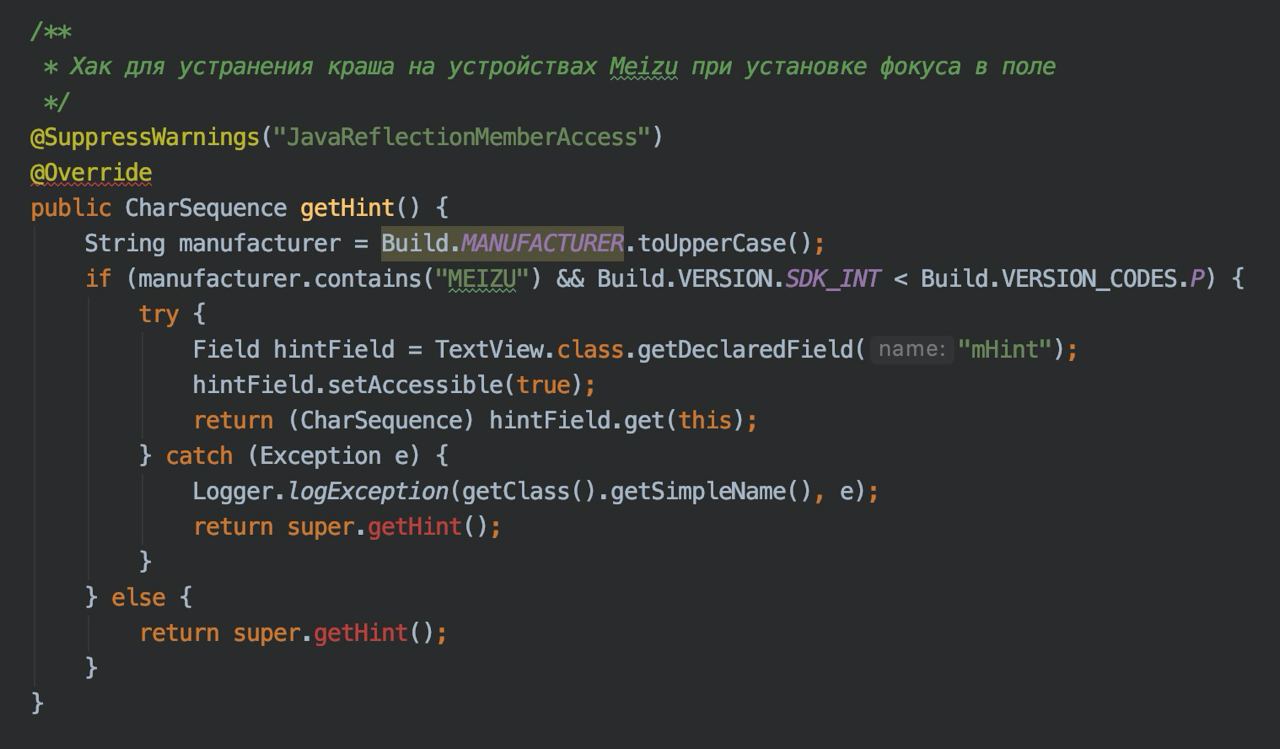The image size is (1280, 749).
Task: Click the @Override annotation
Action: point(91,173)
